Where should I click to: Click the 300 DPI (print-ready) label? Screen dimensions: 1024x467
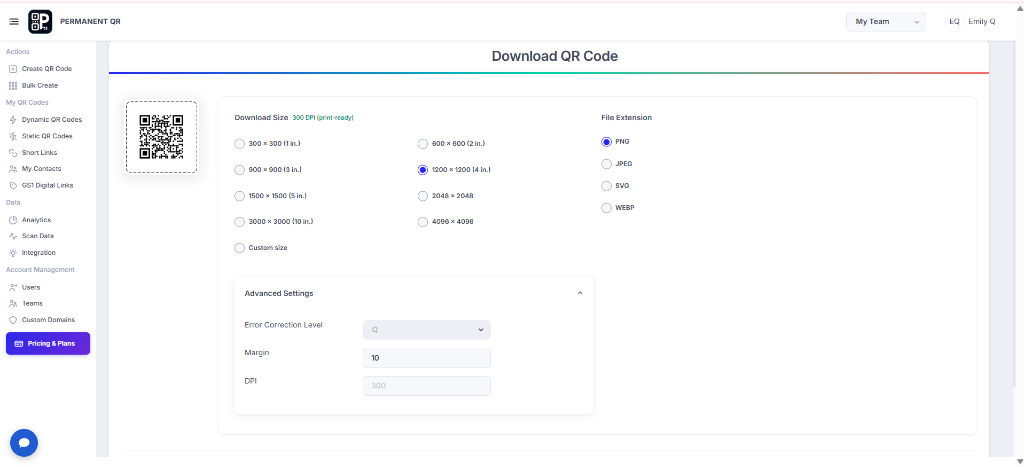tap(323, 118)
